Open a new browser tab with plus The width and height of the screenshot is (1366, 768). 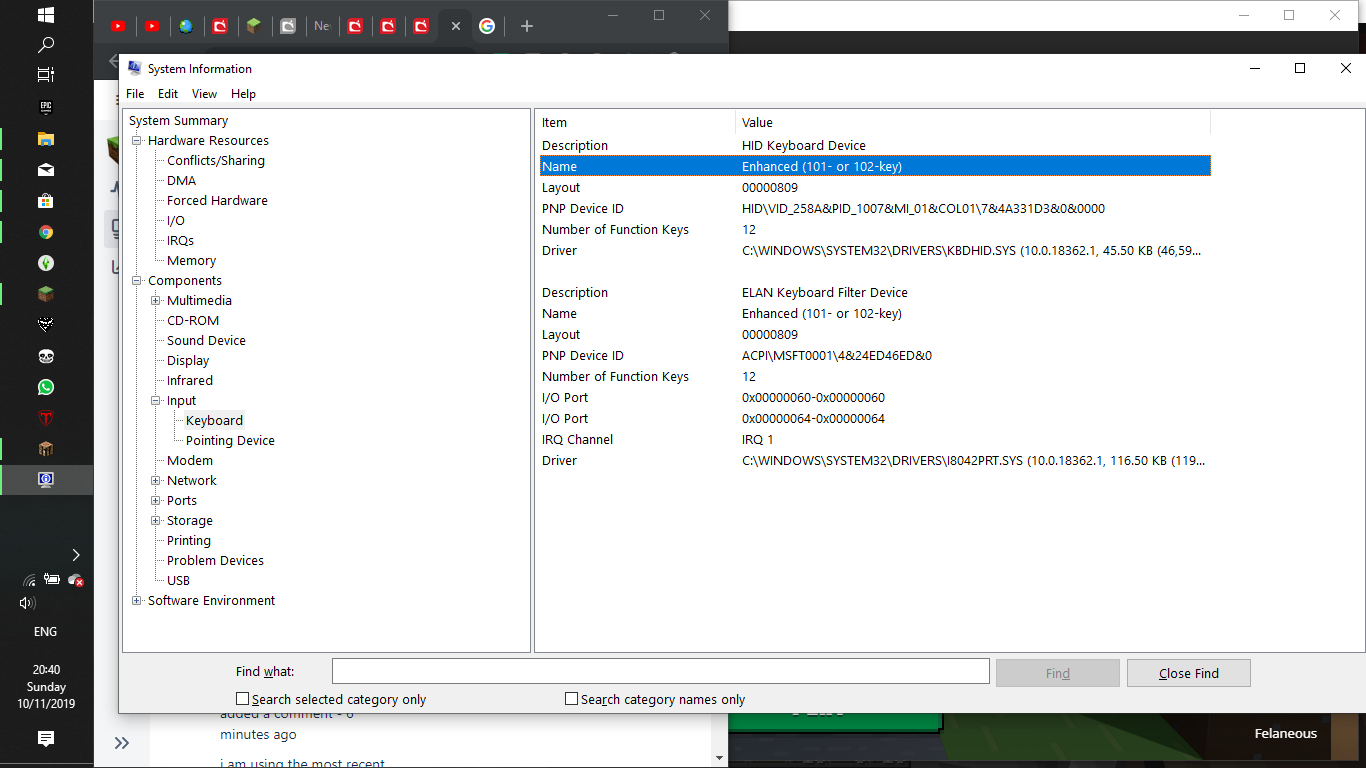pos(527,26)
